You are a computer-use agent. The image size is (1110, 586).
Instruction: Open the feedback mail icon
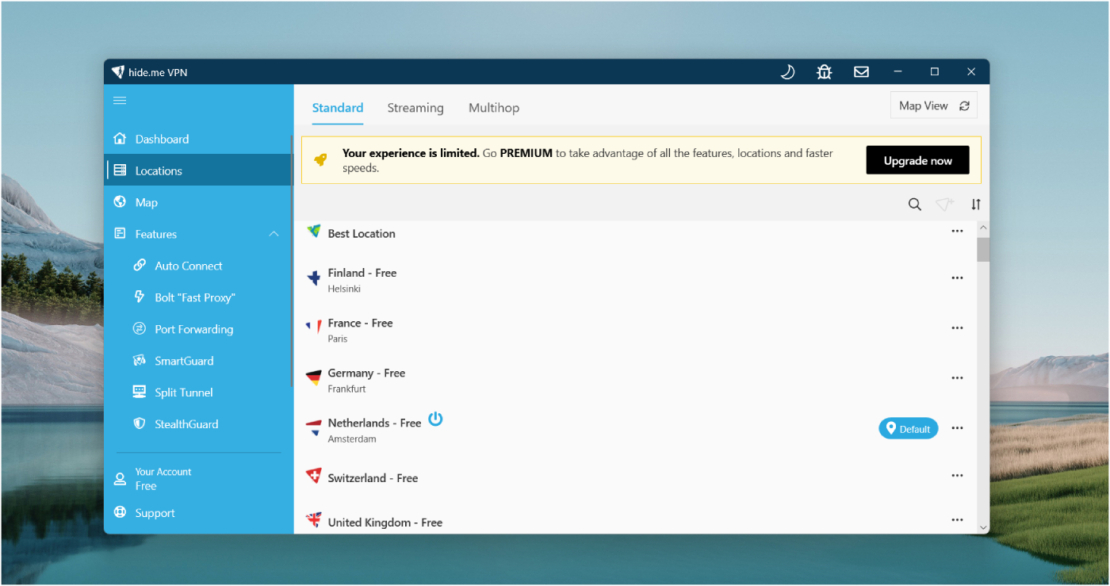tap(861, 71)
